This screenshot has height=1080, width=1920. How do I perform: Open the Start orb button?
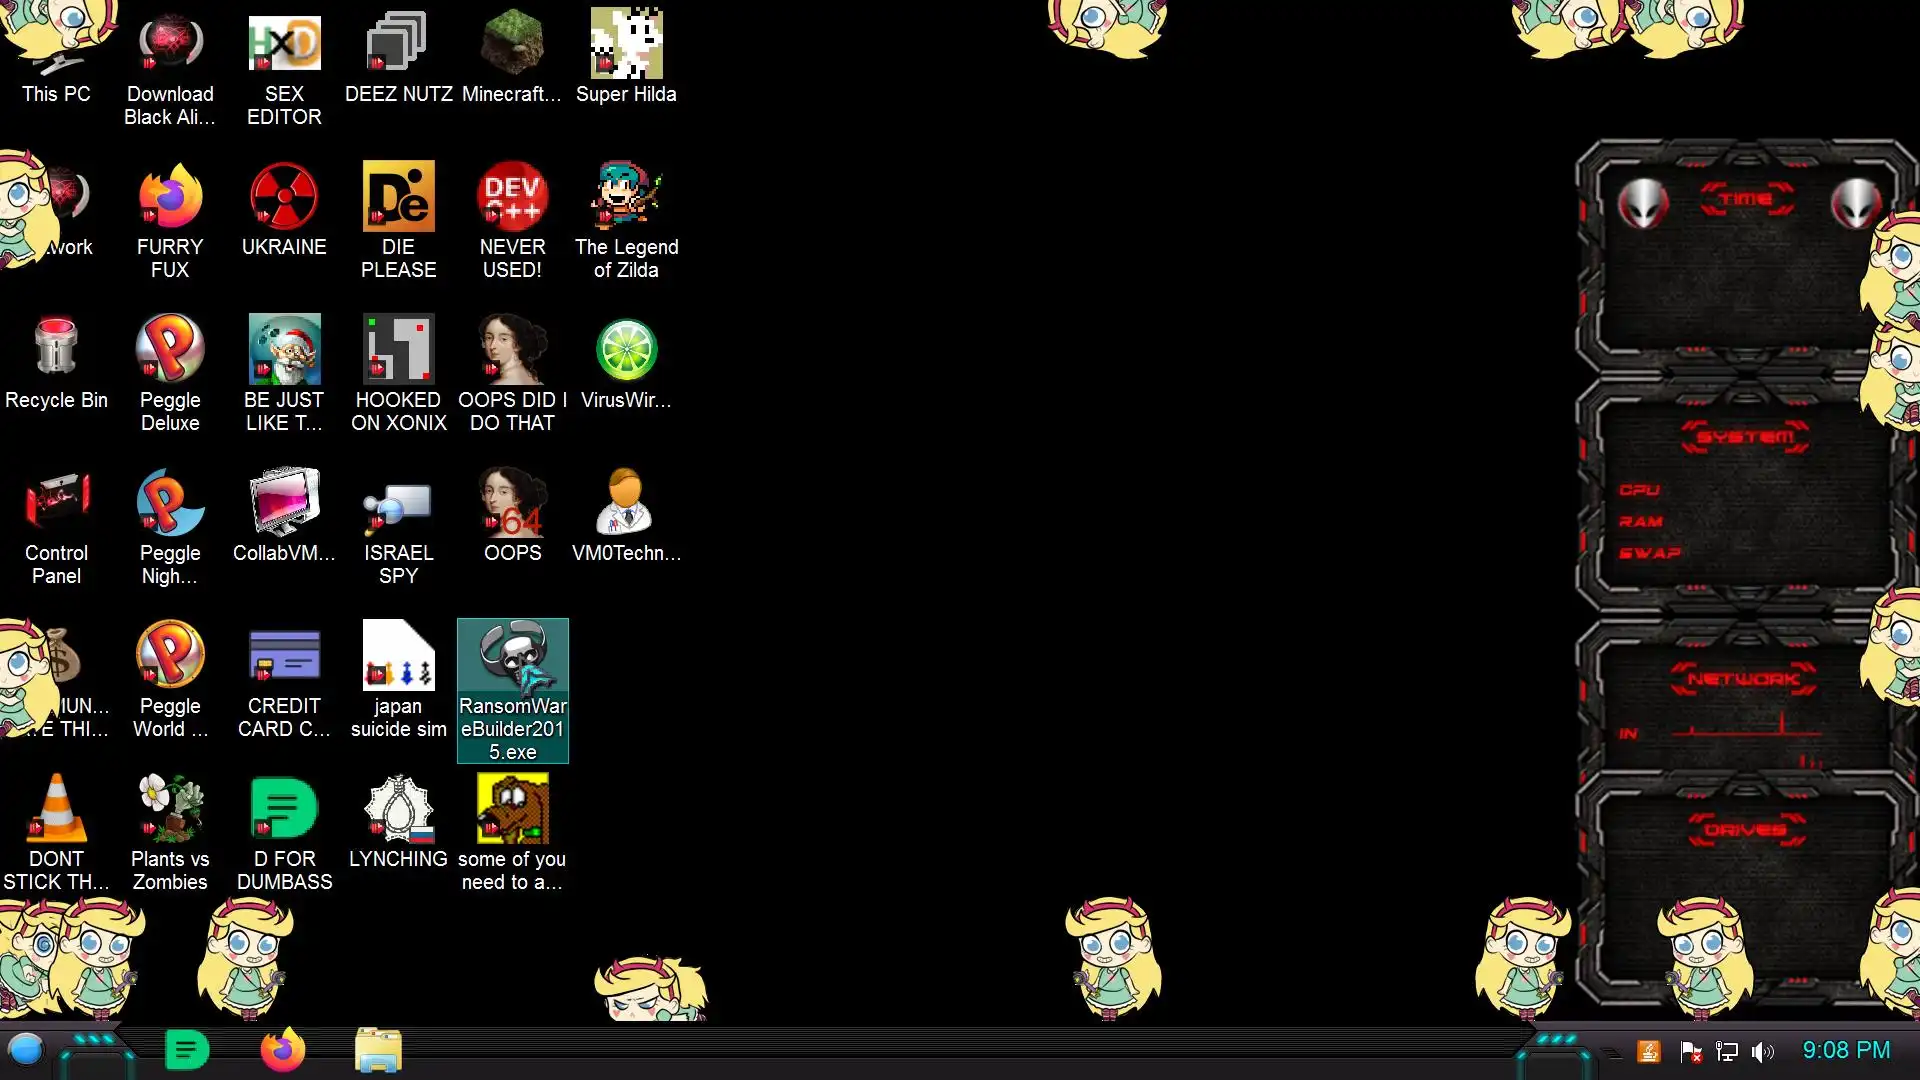click(x=26, y=1050)
